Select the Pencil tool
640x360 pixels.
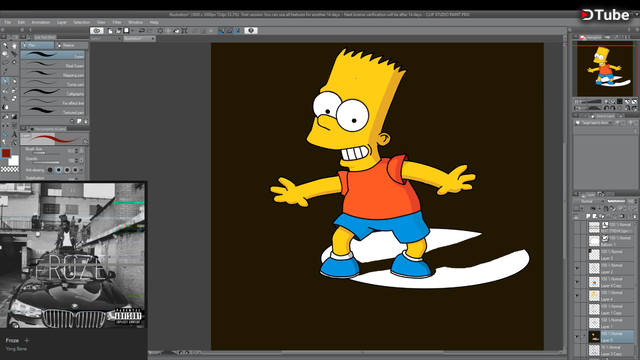(x=14, y=81)
